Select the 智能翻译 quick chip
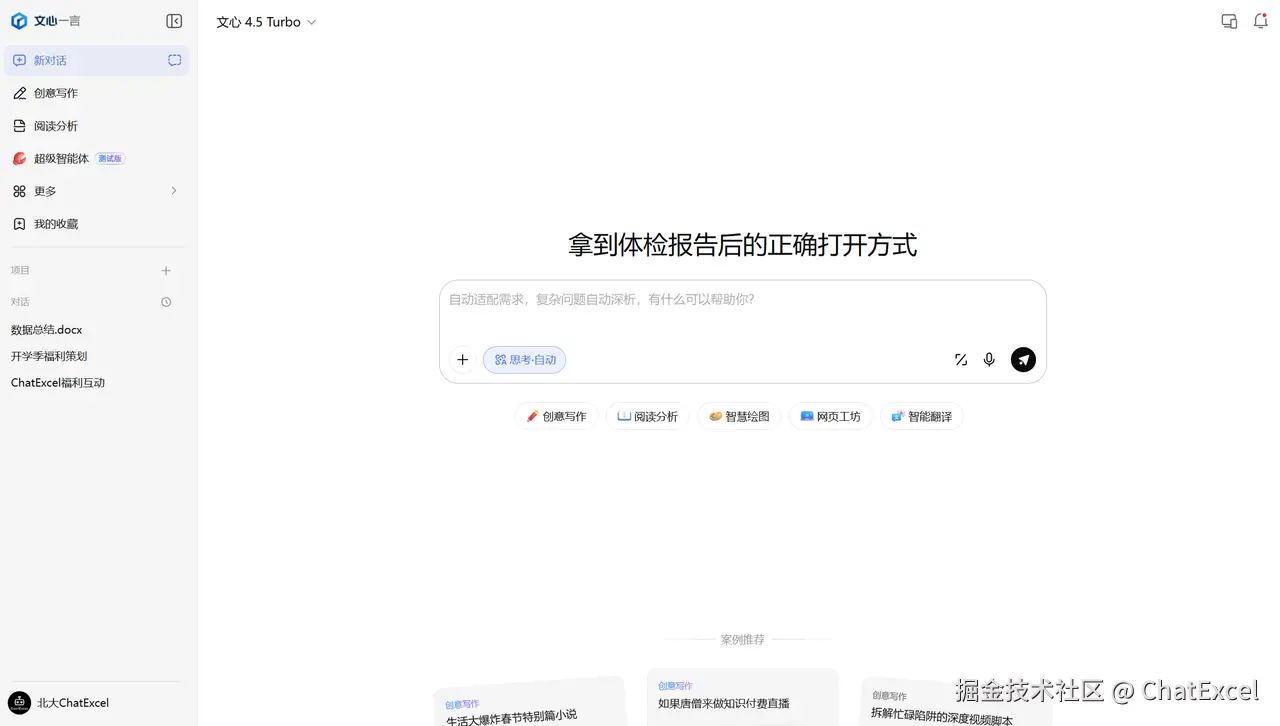The height and width of the screenshot is (726, 1280). click(921, 417)
